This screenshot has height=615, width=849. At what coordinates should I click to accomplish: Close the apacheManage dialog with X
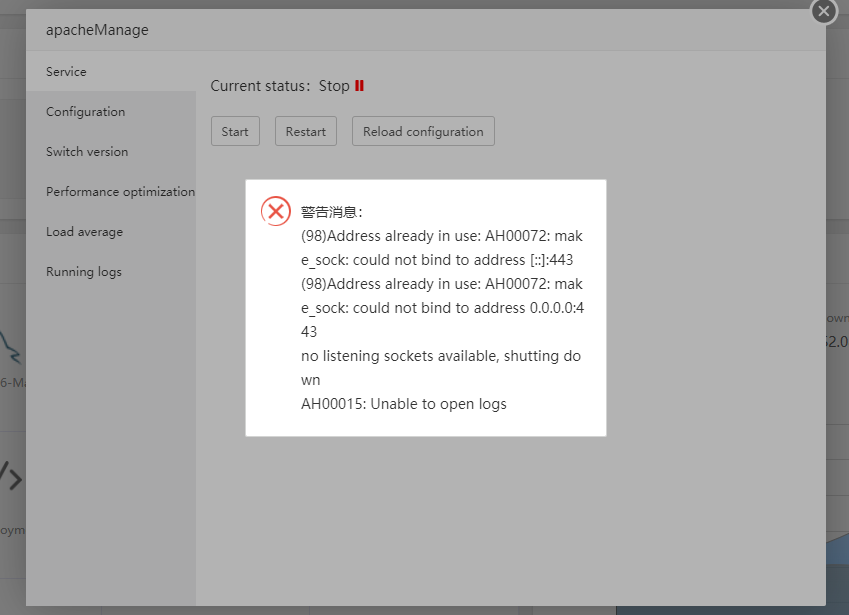824,11
